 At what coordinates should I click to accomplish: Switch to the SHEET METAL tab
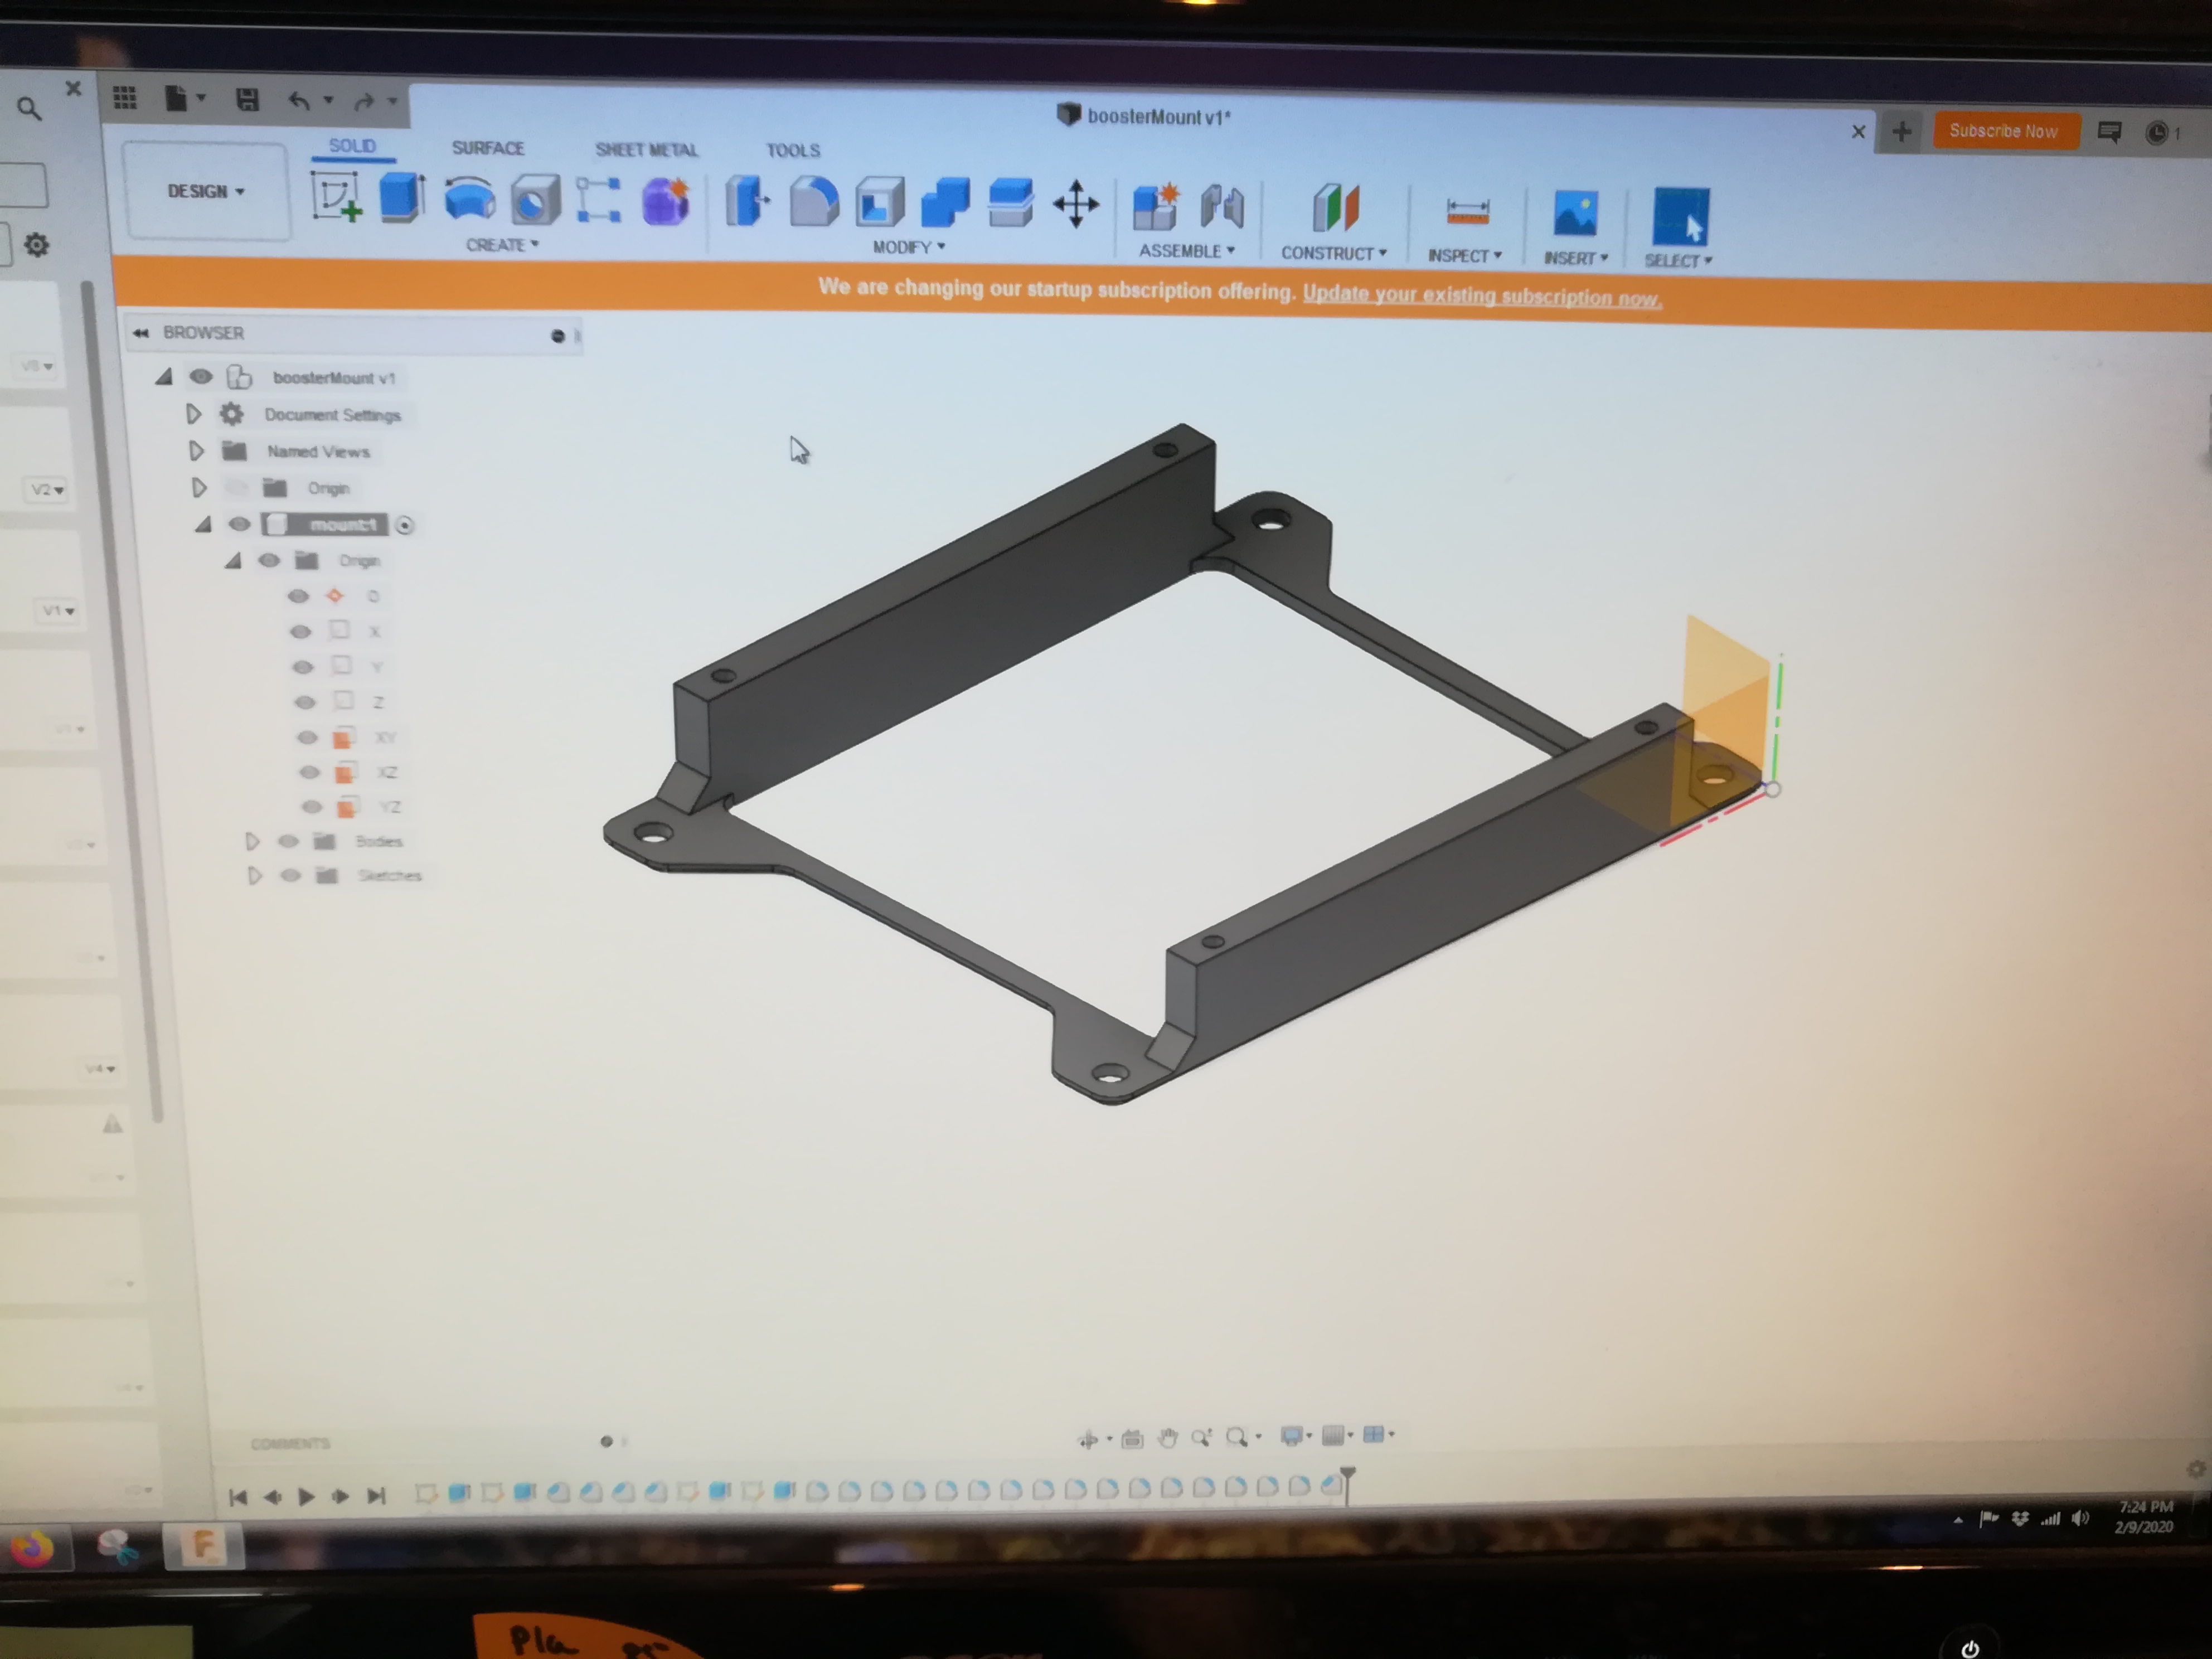(x=646, y=150)
